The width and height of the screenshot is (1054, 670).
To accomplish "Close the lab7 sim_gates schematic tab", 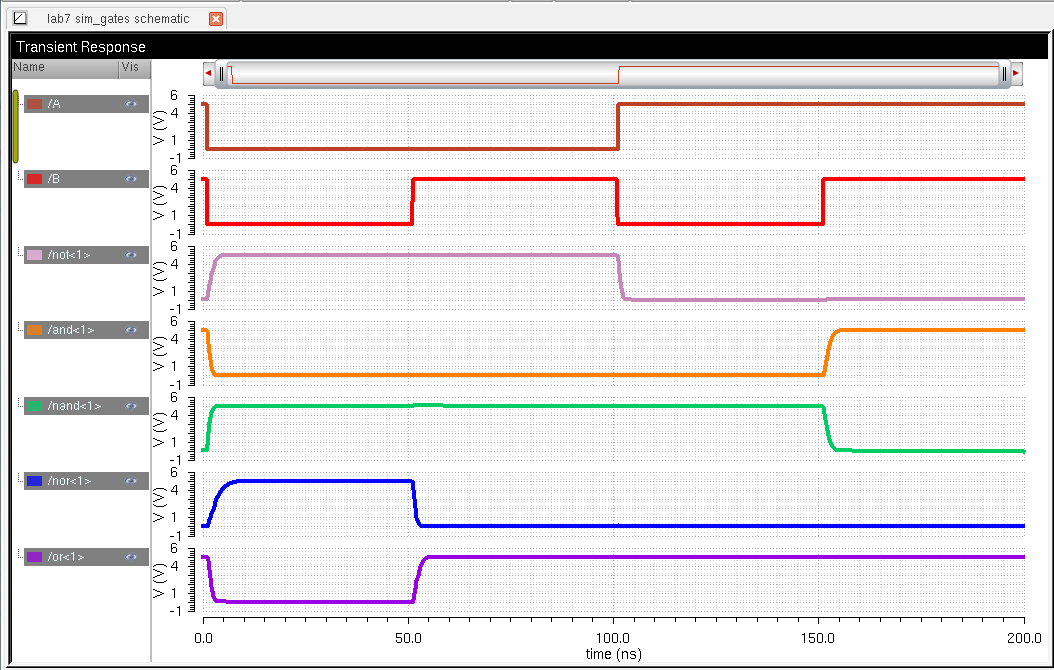I will 215,19.
